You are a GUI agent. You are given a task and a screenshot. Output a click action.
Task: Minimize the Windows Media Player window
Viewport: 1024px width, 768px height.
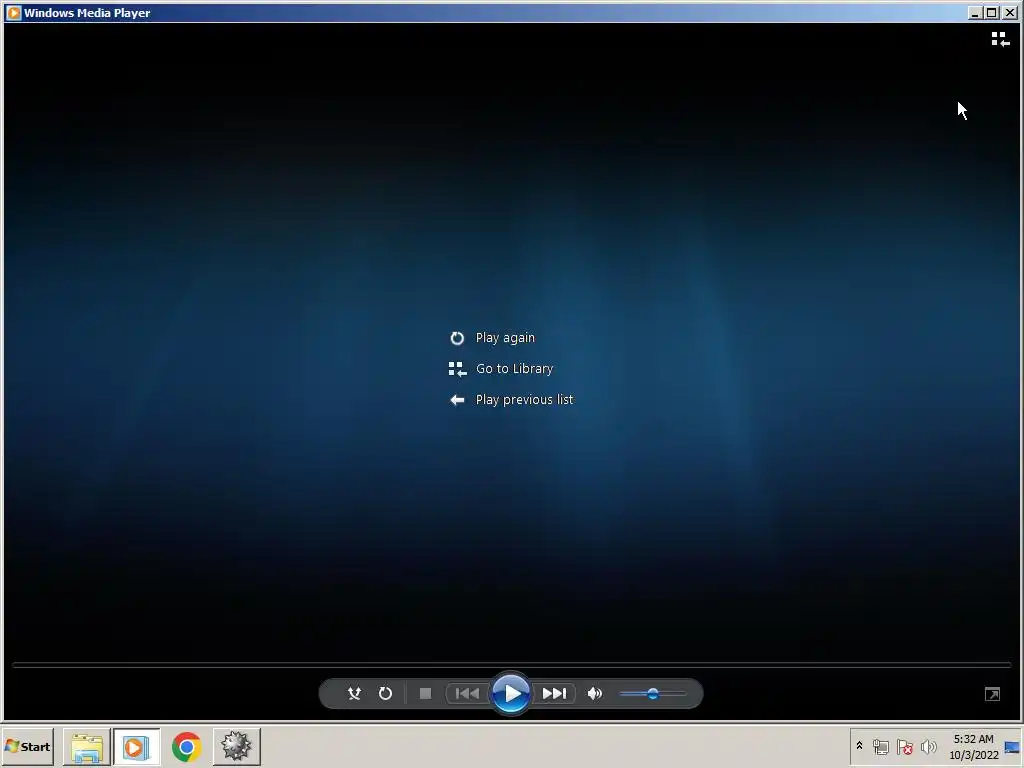tap(975, 12)
